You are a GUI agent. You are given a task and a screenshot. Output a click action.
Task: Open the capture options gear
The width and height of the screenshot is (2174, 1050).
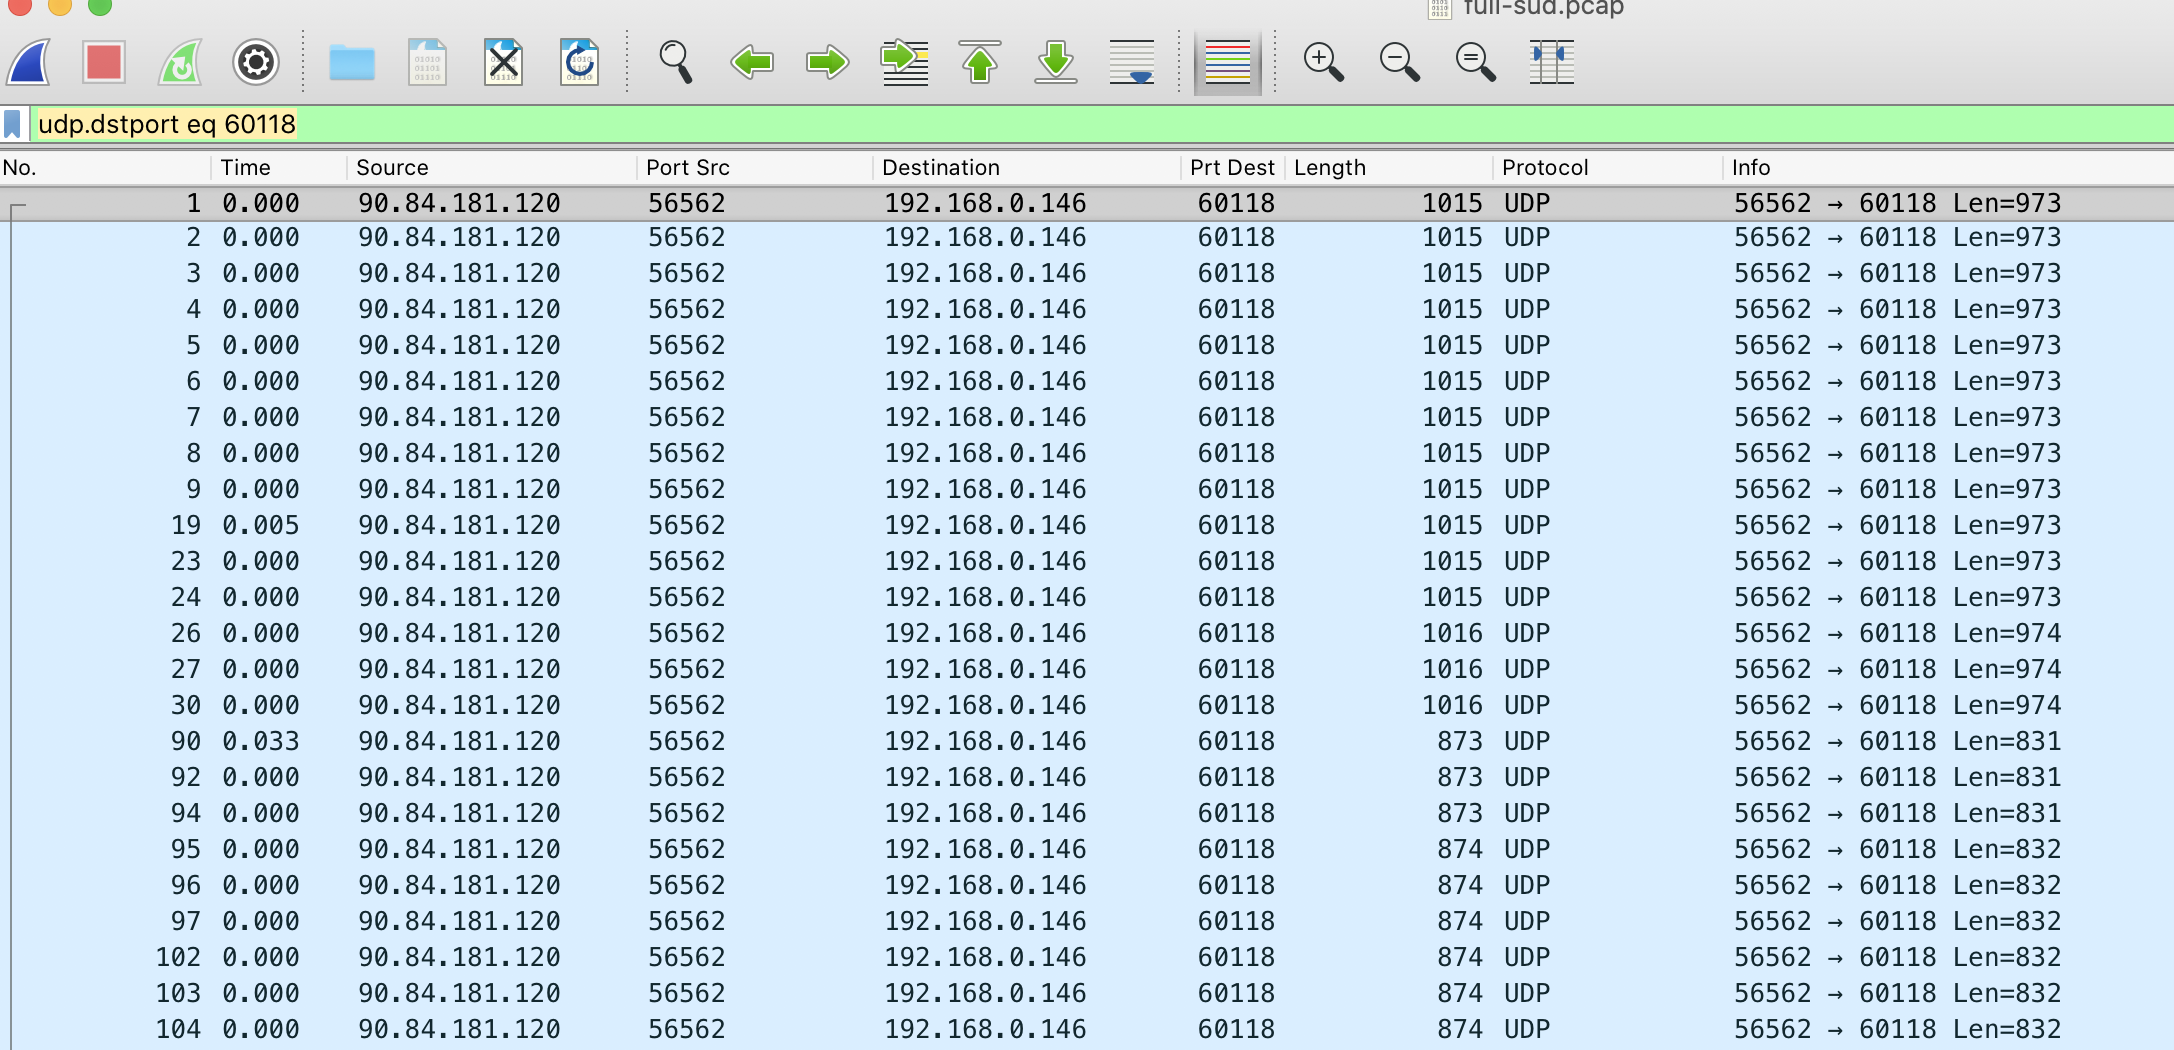(x=255, y=62)
